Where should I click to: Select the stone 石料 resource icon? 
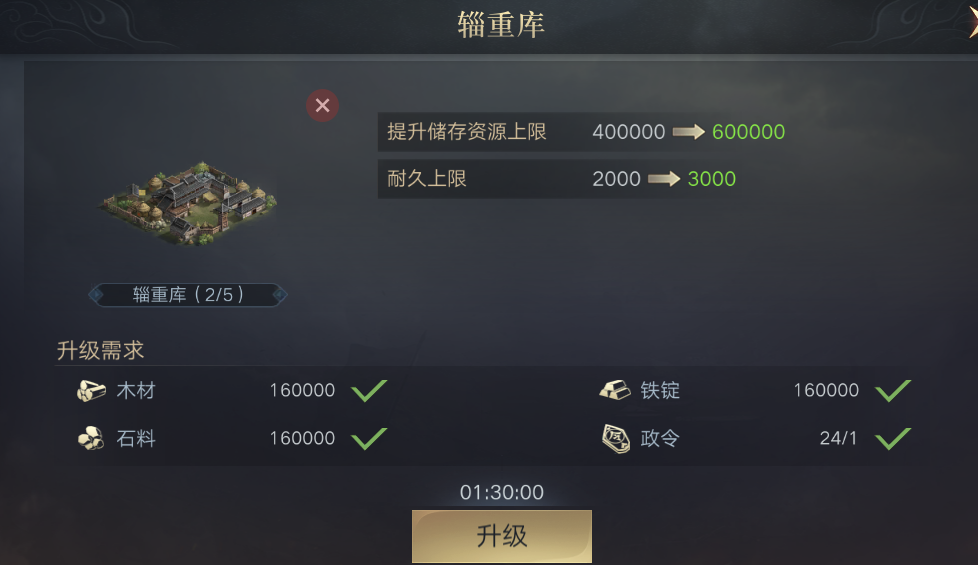pyautogui.click(x=91, y=438)
